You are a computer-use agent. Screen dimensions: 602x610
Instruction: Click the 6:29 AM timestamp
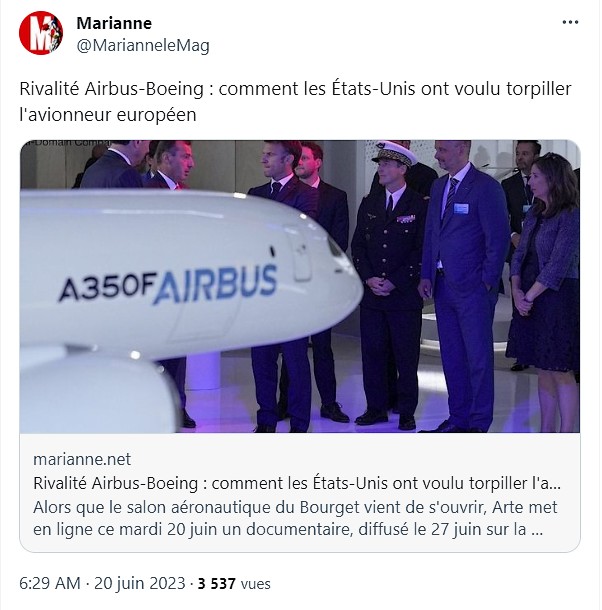click(x=50, y=584)
